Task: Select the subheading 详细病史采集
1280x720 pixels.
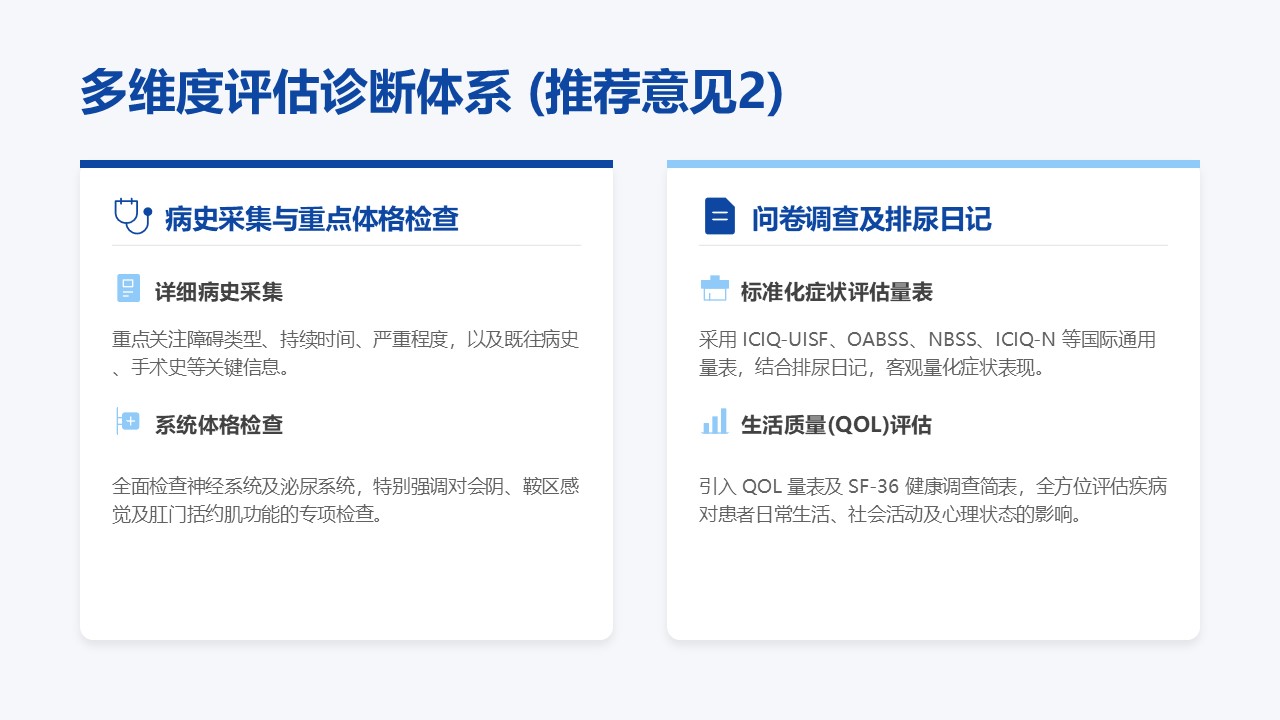Action: [x=219, y=292]
